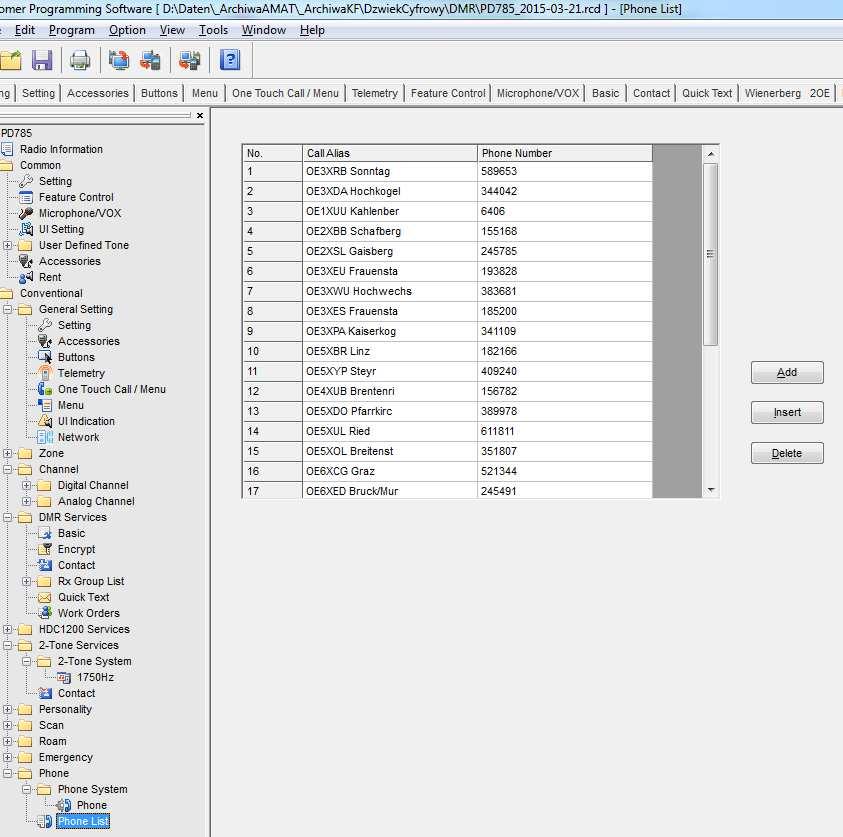The height and width of the screenshot is (837, 843).
Task: Click the Call Alias column header
Action: (390, 153)
